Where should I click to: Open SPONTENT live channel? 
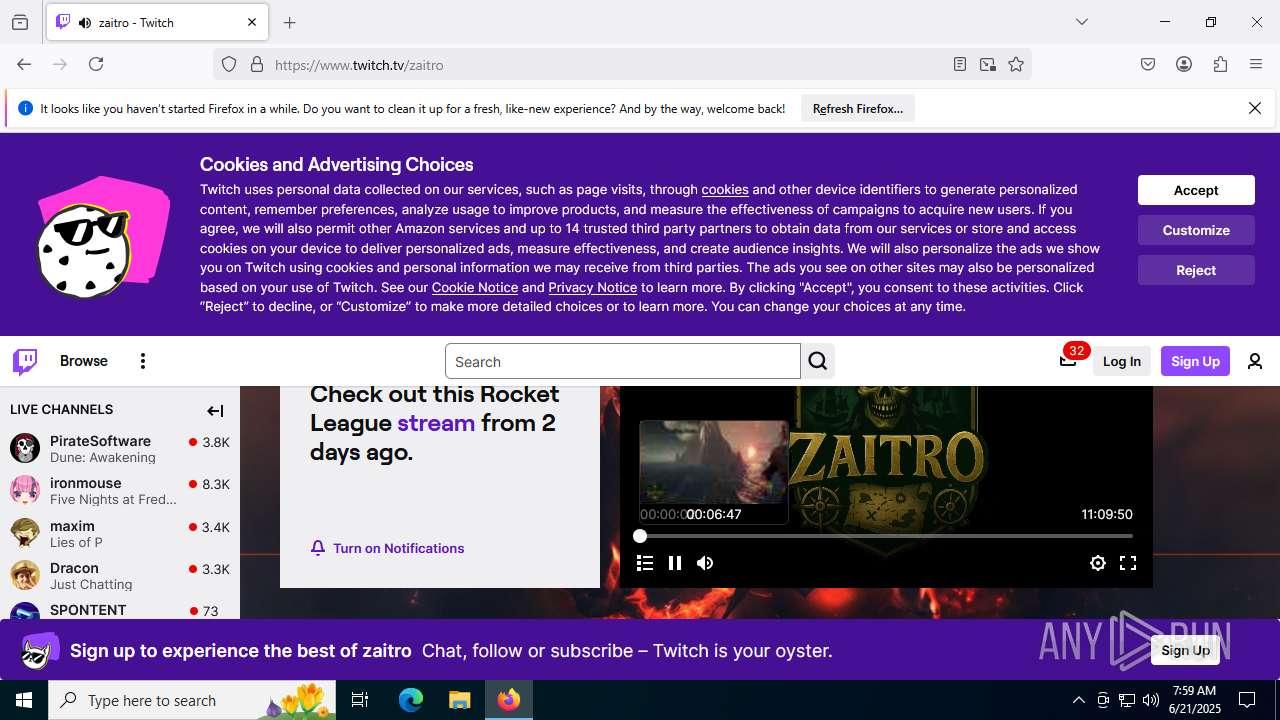[x=120, y=610]
